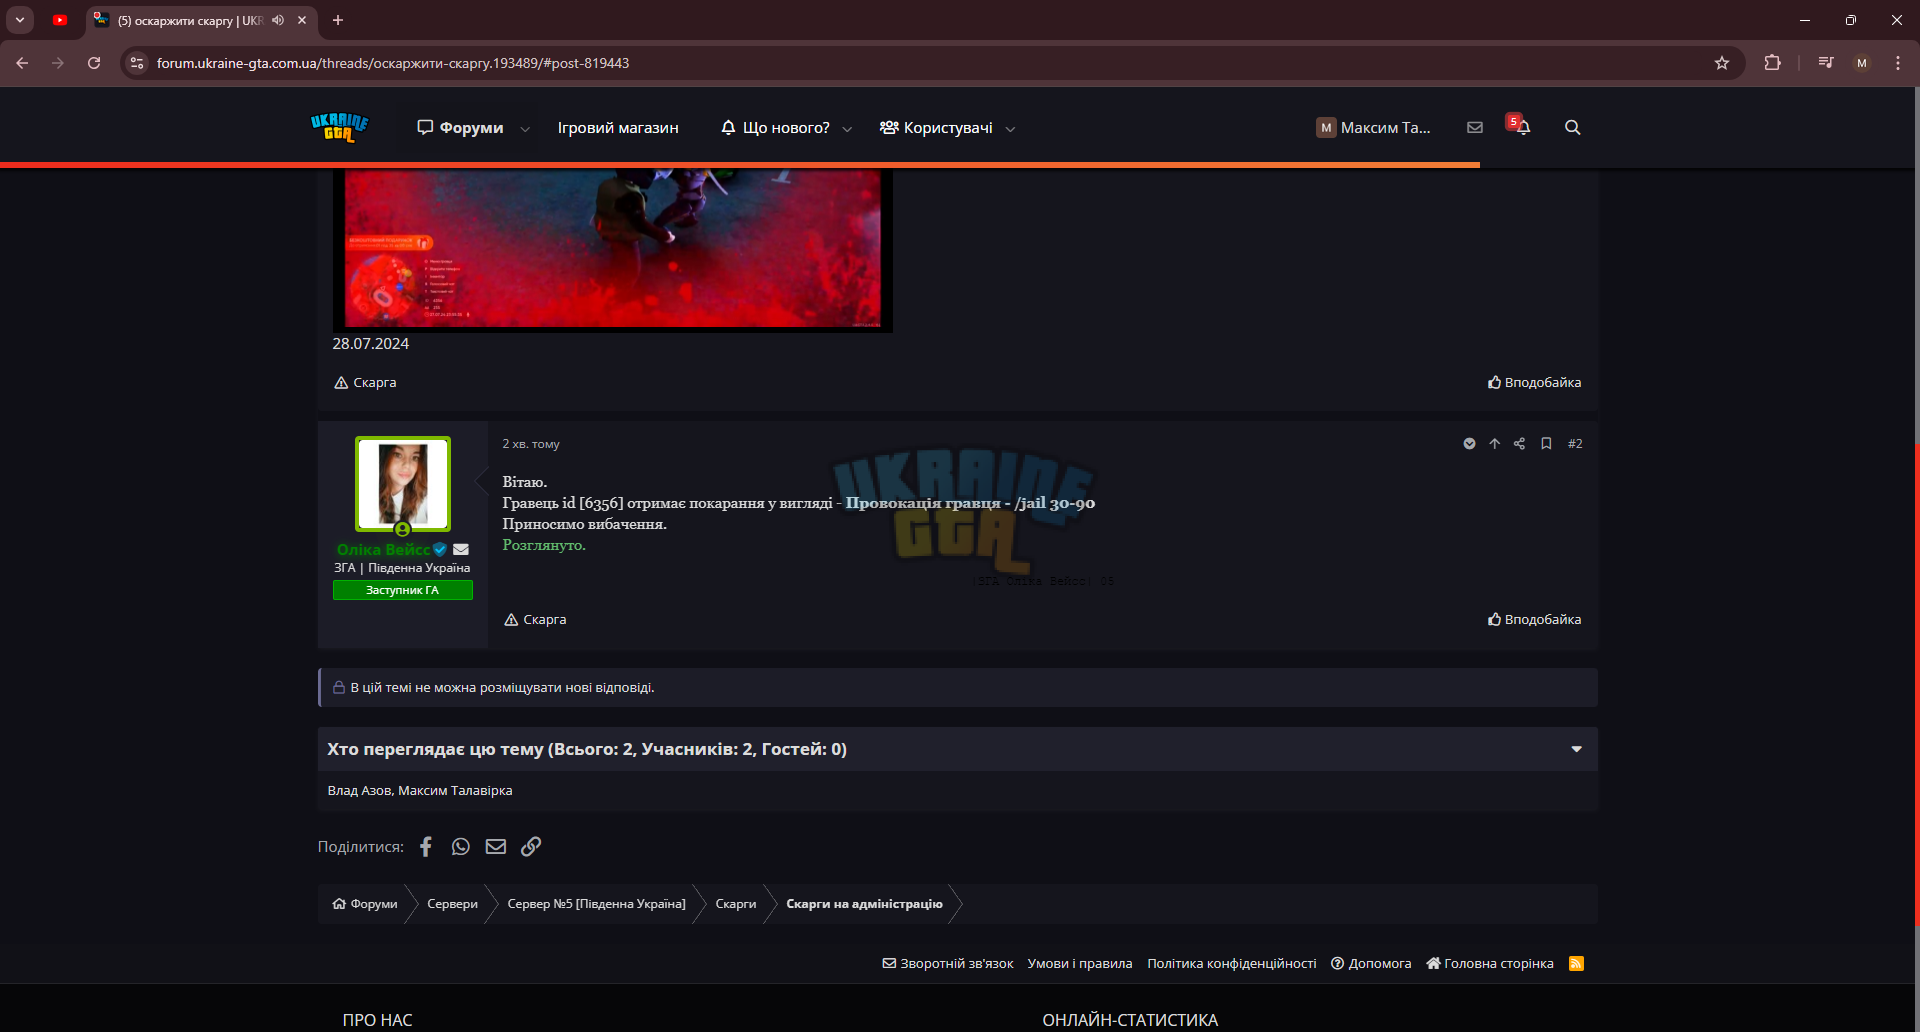
Task: Open post #2 permalink
Action: tap(1575, 444)
